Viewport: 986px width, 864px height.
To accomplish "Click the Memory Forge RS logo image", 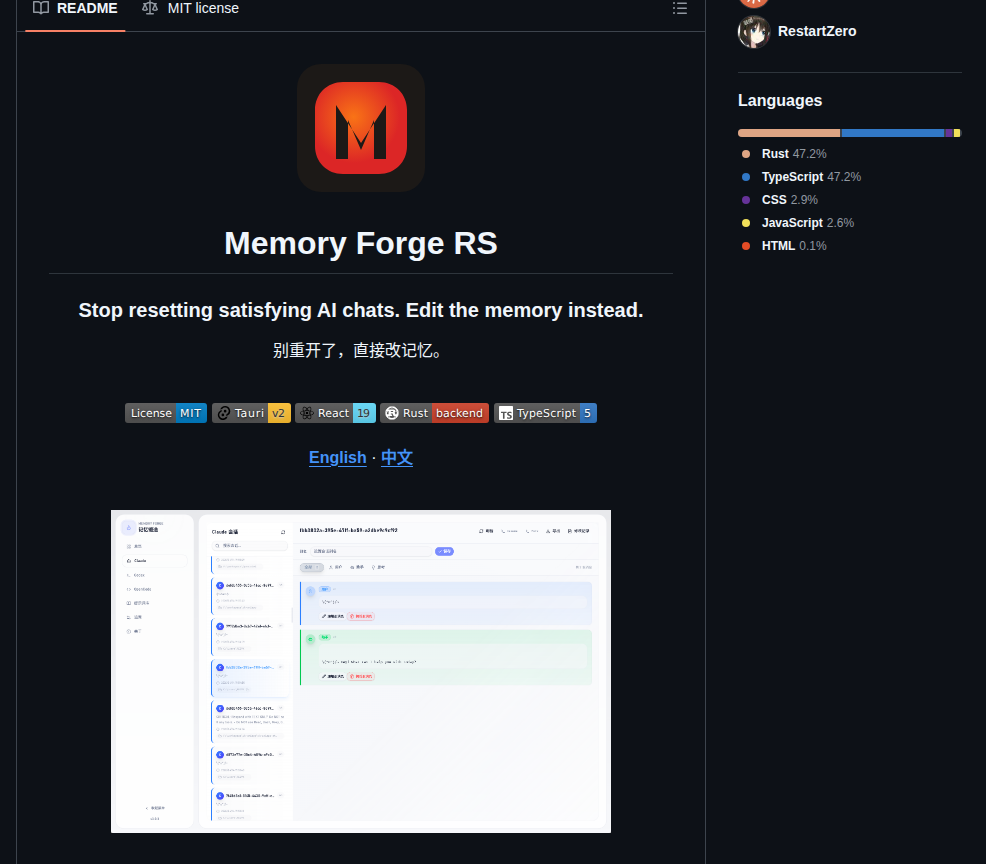I will coord(361,128).
